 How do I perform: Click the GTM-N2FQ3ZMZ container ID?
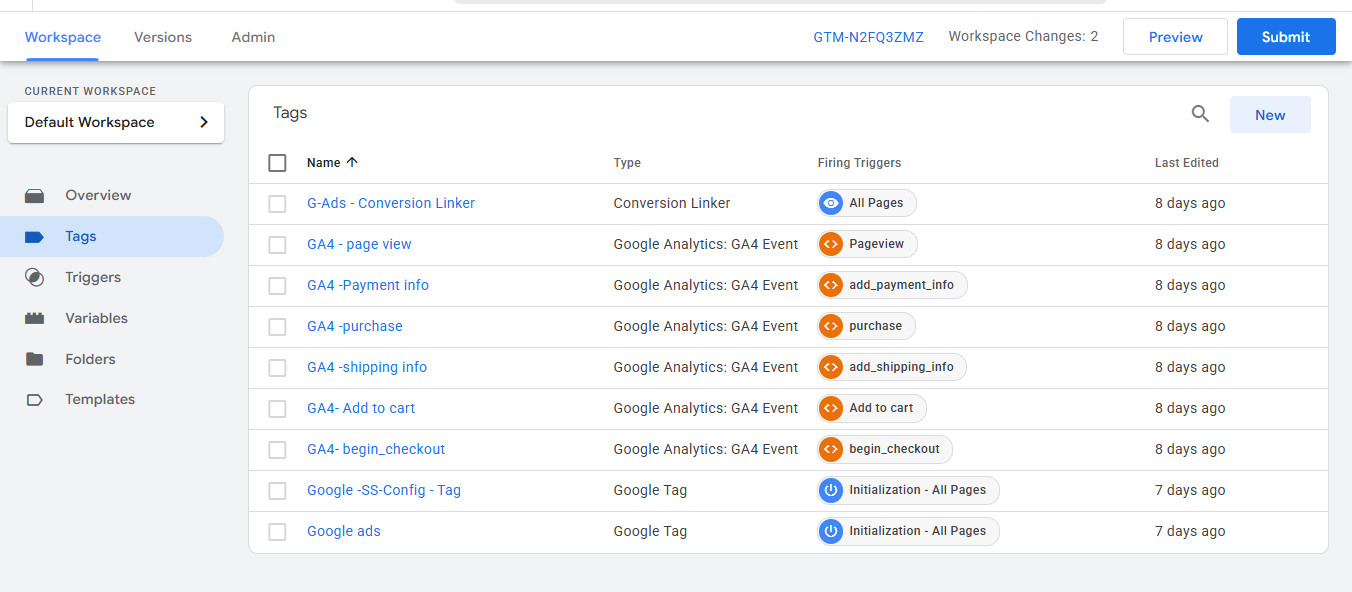click(x=869, y=37)
